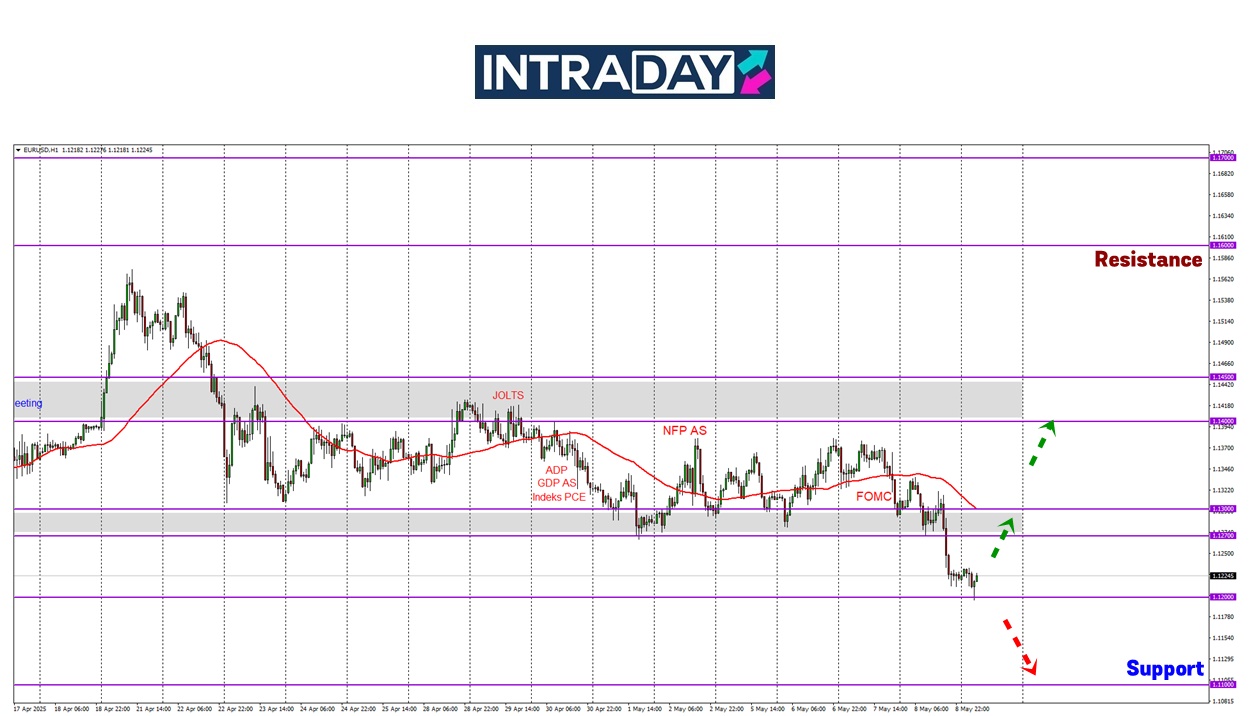Click the INTRADAY logo text
This screenshot has height=716, width=1250.
click(606, 72)
